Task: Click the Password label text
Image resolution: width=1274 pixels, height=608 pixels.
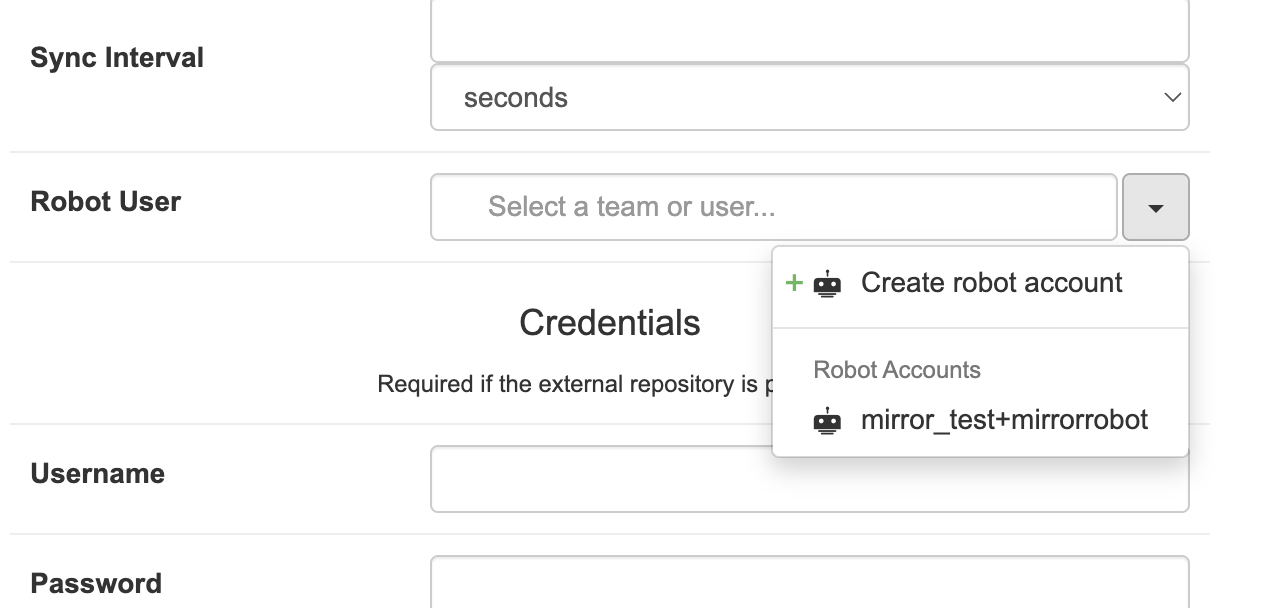Action: 96,584
